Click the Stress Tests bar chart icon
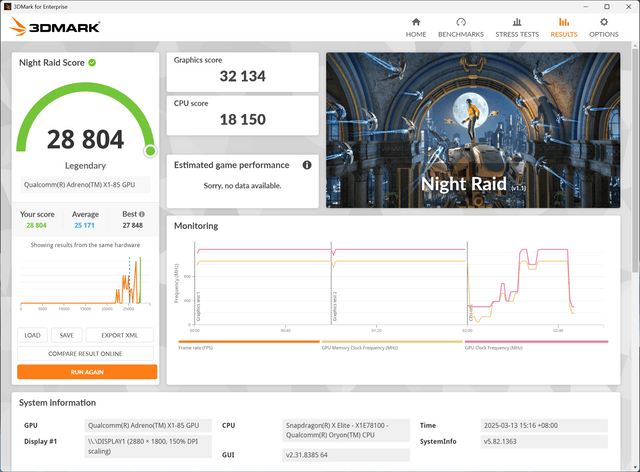640x472 pixels. (x=517, y=22)
